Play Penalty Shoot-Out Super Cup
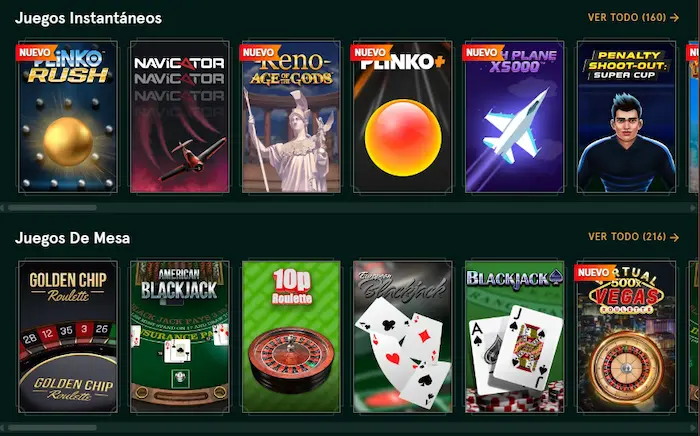 pos(626,117)
